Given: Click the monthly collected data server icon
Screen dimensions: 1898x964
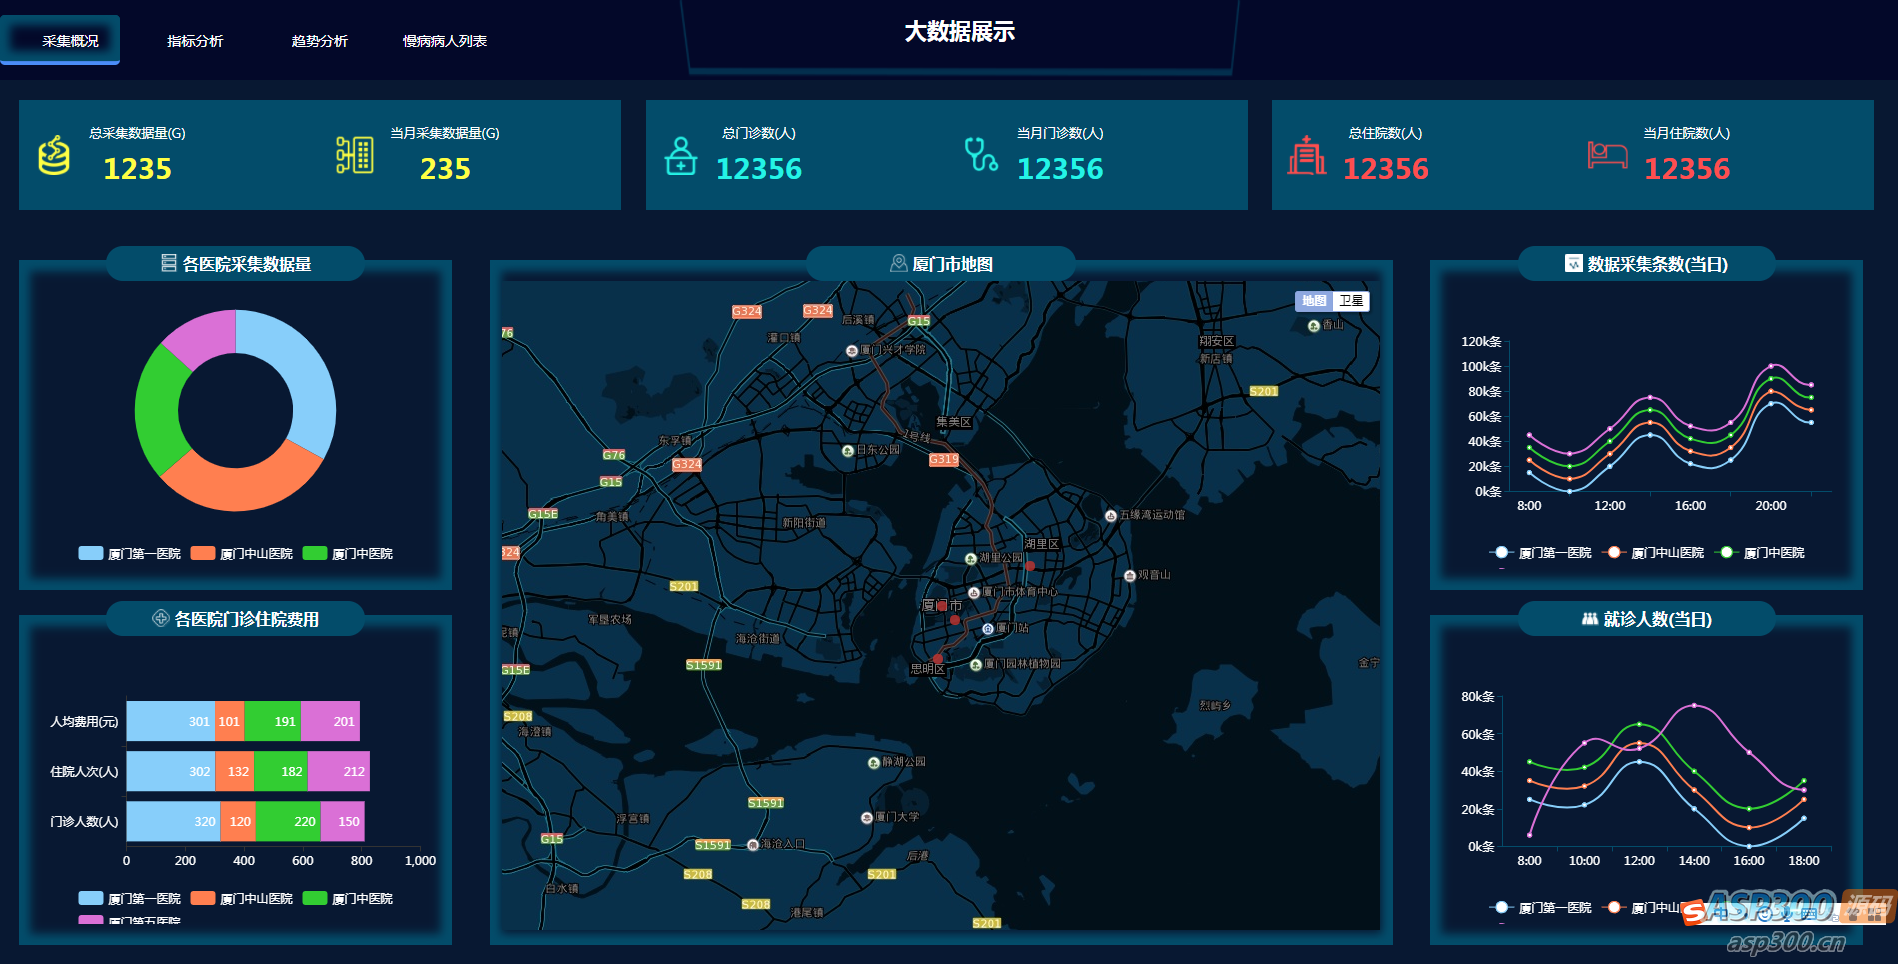Looking at the screenshot, I should pos(355,155).
